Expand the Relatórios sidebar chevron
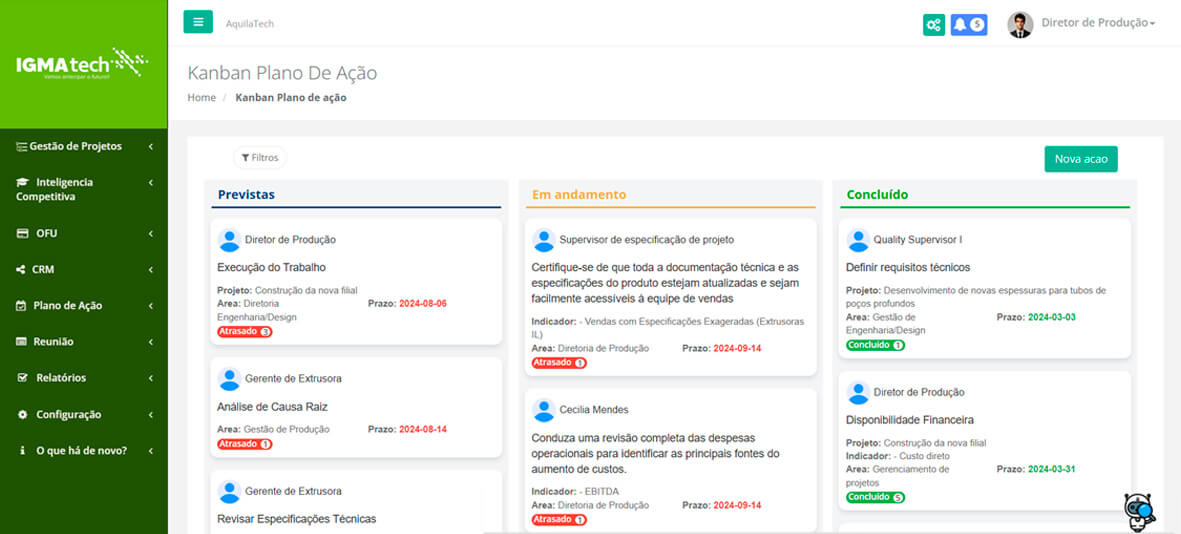 (x=151, y=378)
